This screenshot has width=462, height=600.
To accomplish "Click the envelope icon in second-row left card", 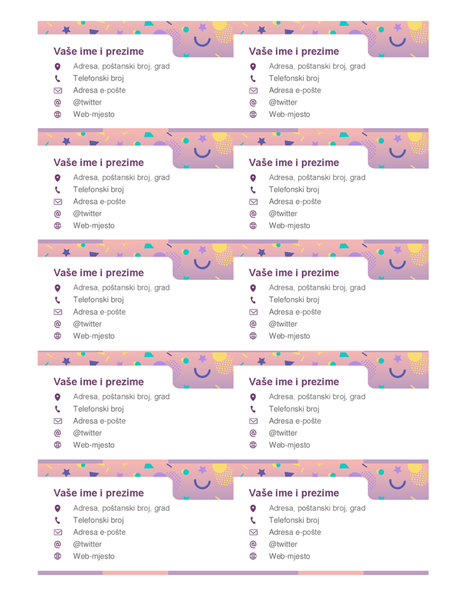I will pyautogui.click(x=58, y=202).
